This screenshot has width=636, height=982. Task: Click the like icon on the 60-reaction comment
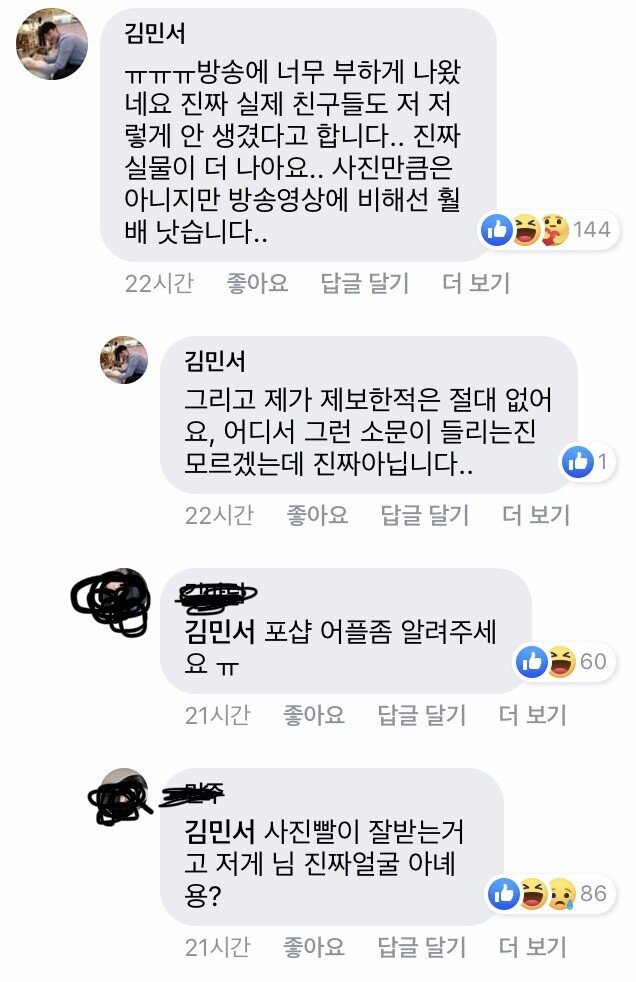click(533, 662)
